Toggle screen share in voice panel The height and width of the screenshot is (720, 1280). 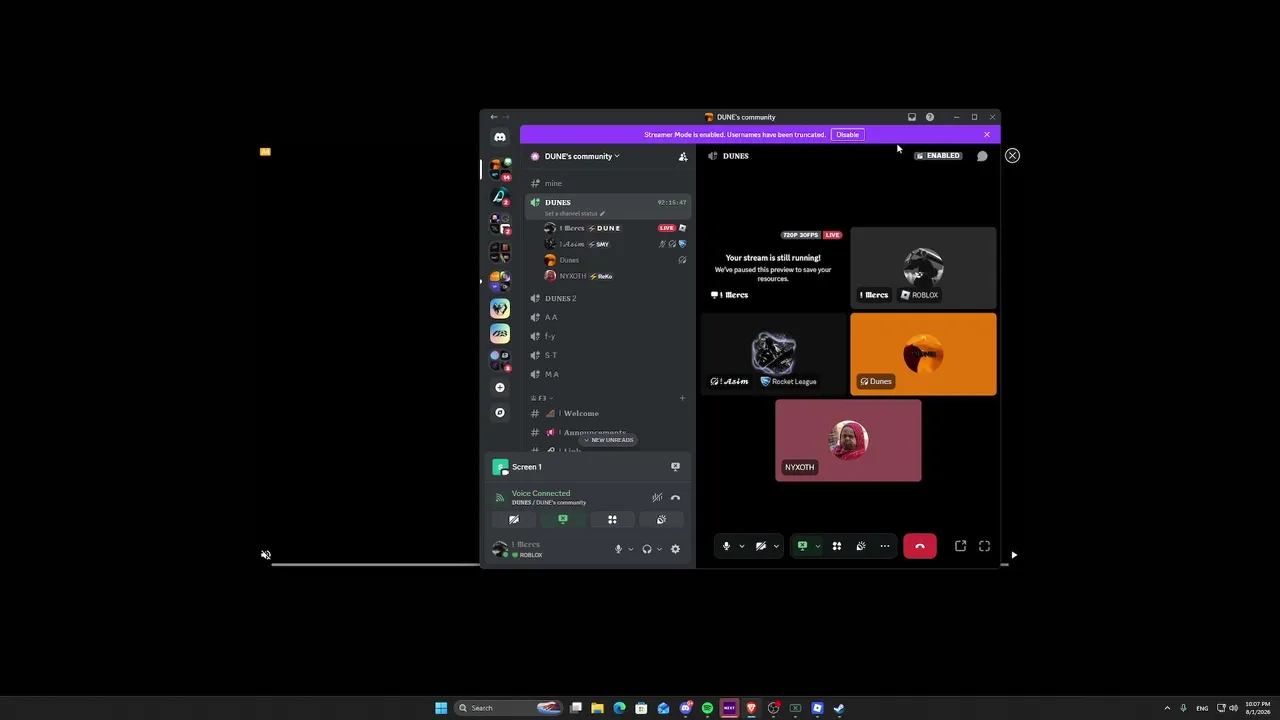(563, 520)
